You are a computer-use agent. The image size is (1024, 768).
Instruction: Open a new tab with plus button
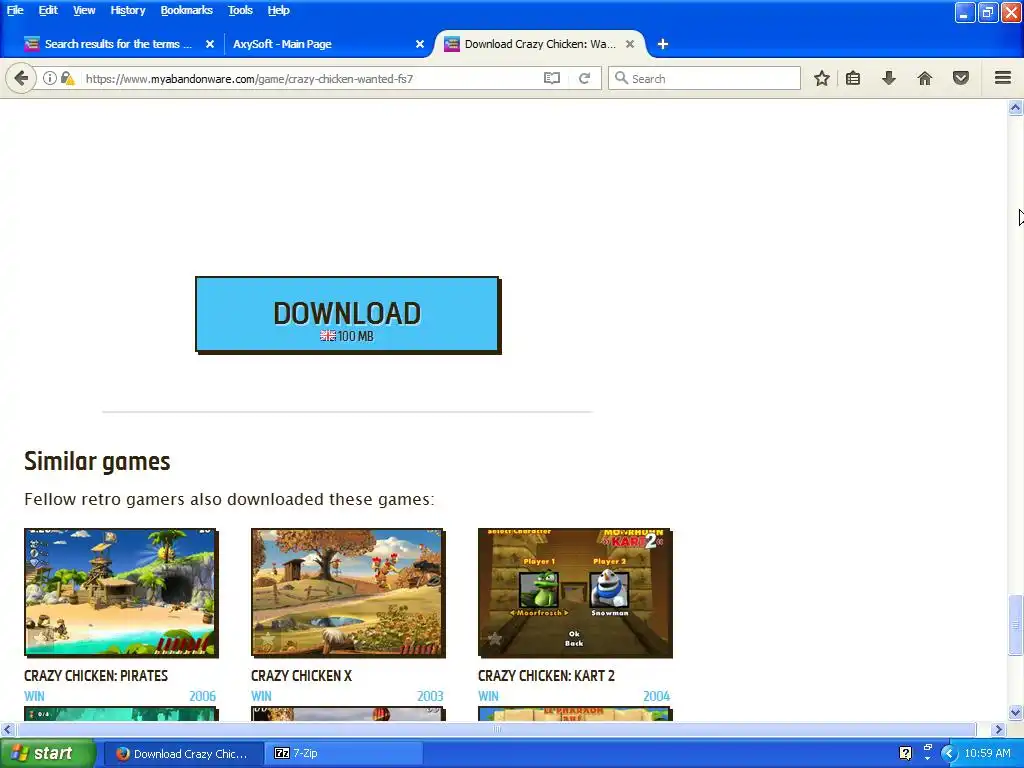click(663, 44)
